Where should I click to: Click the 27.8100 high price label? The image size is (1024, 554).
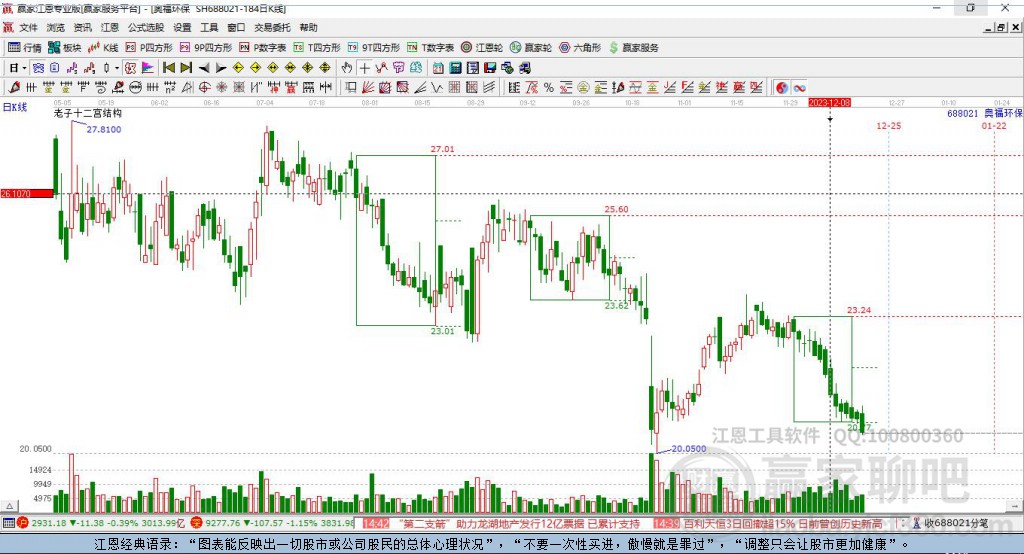coord(104,129)
